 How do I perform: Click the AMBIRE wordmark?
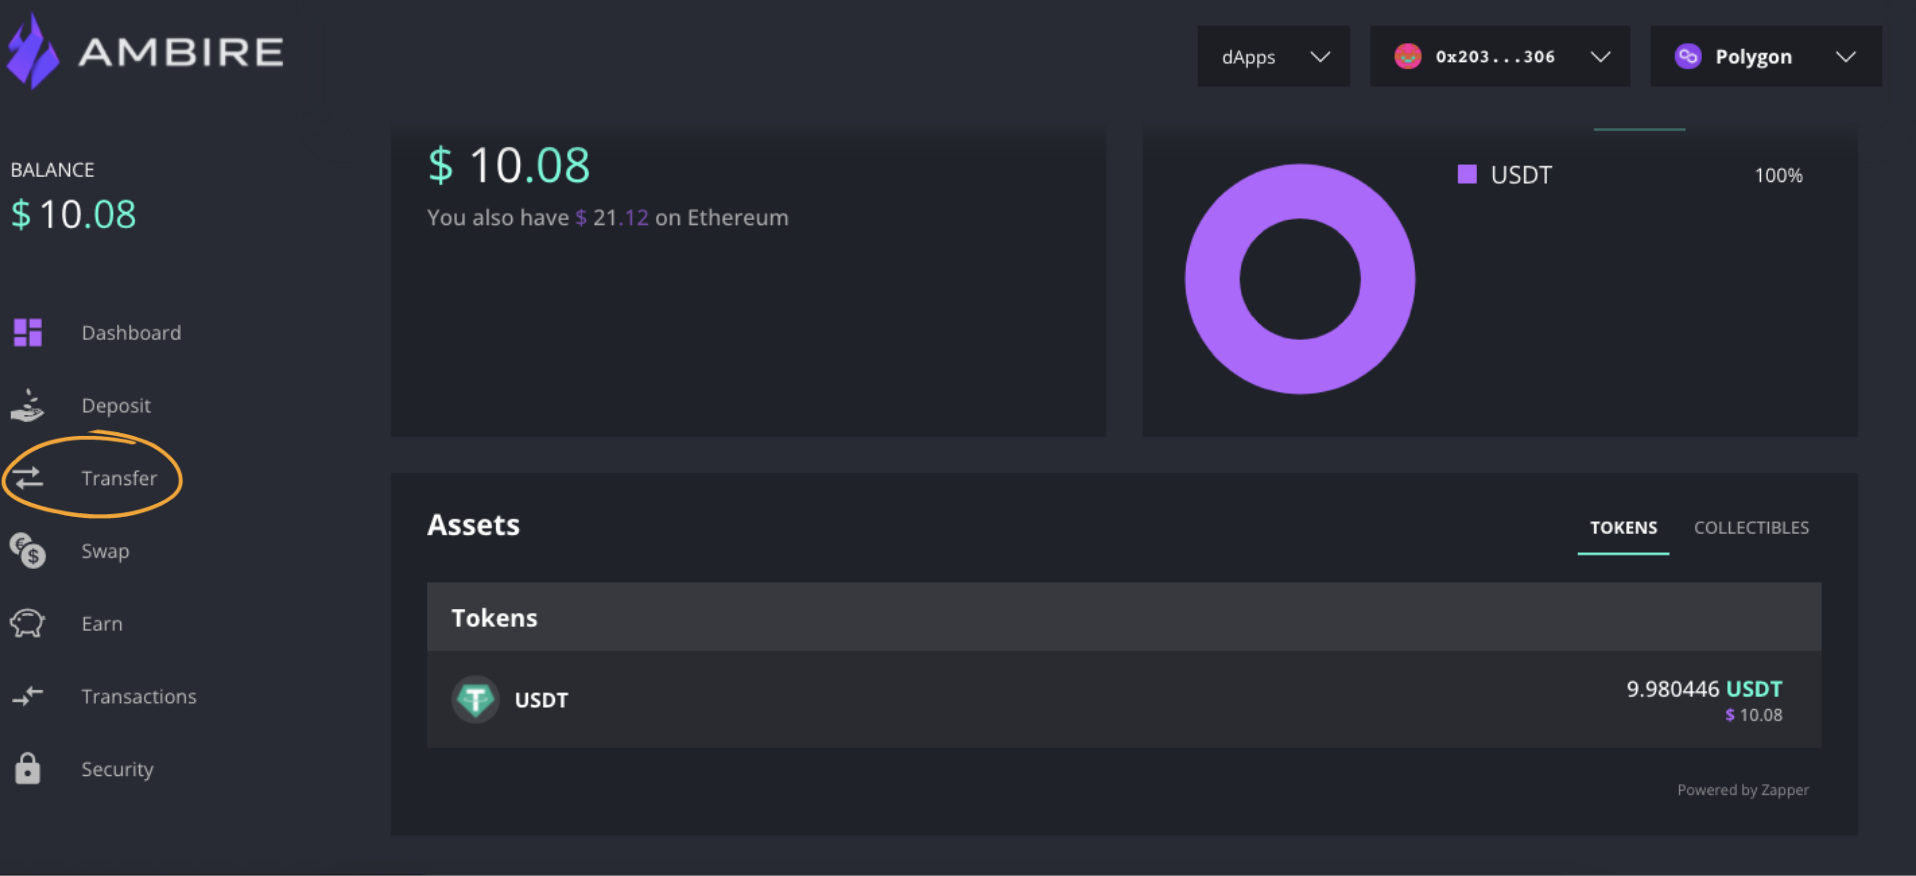[181, 52]
